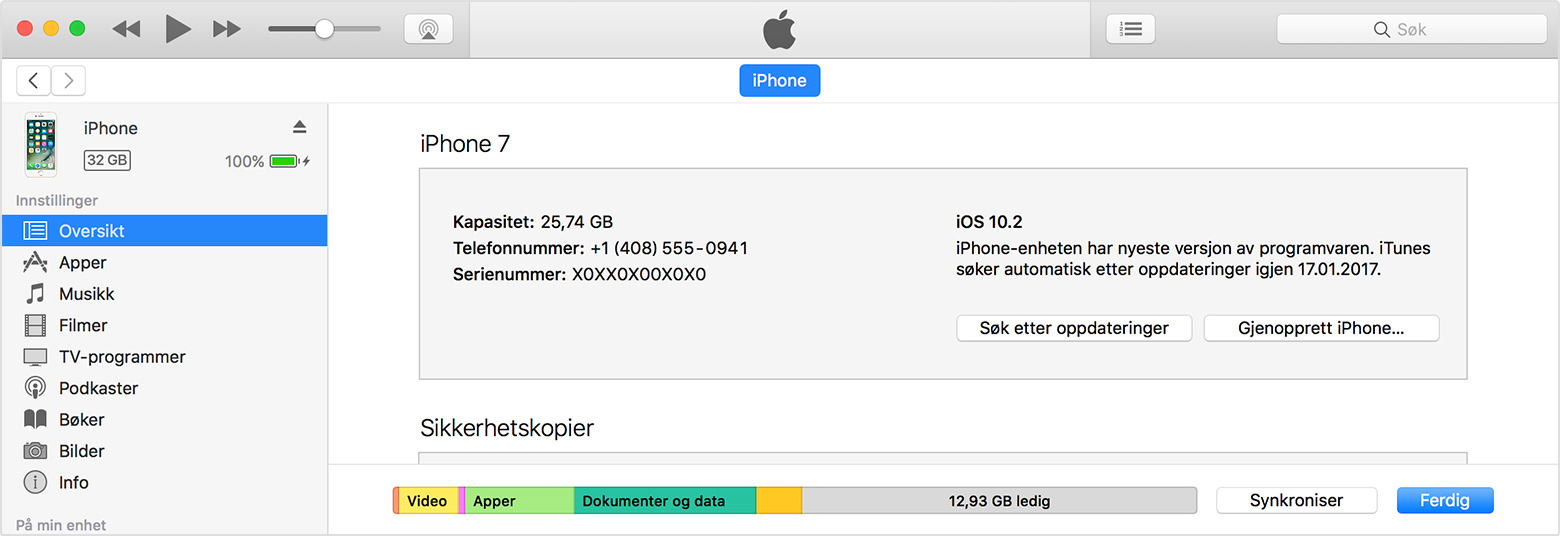Click the rewind playback button

[x=126, y=29]
